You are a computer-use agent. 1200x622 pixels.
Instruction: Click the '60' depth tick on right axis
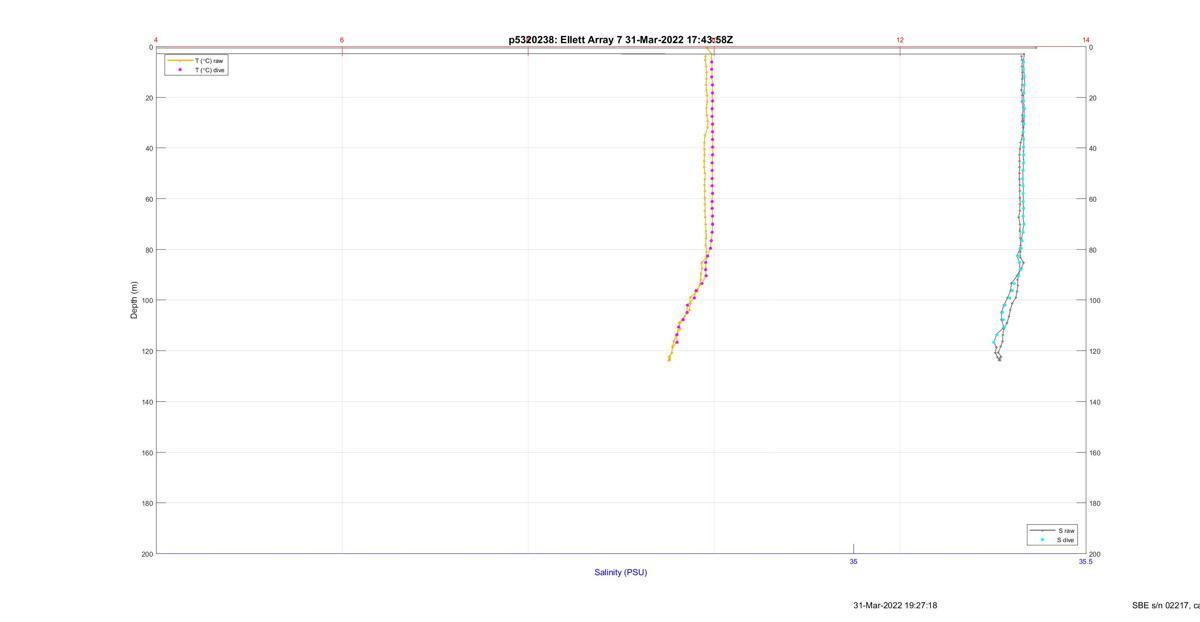pyautogui.click(x=1093, y=199)
